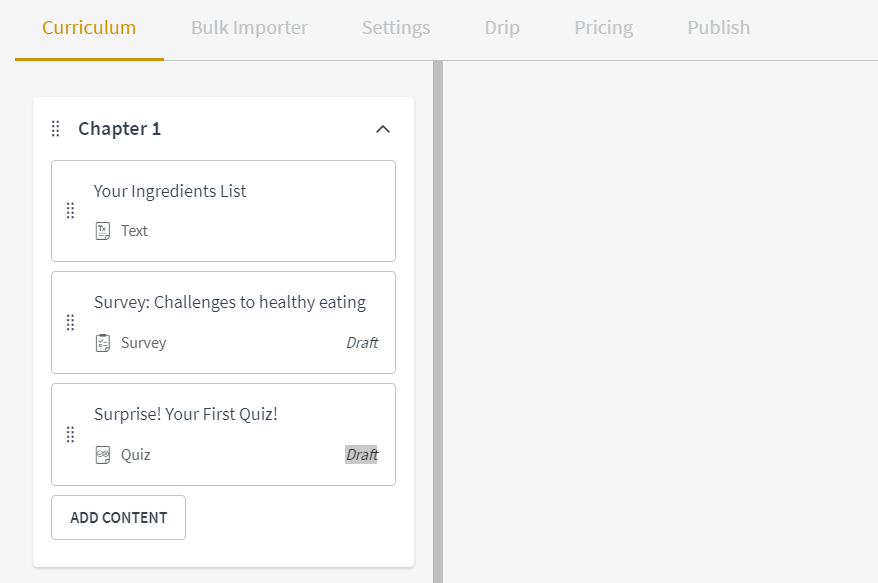The image size is (878, 583).
Task: Open the Drip tab
Action: pos(502,27)
